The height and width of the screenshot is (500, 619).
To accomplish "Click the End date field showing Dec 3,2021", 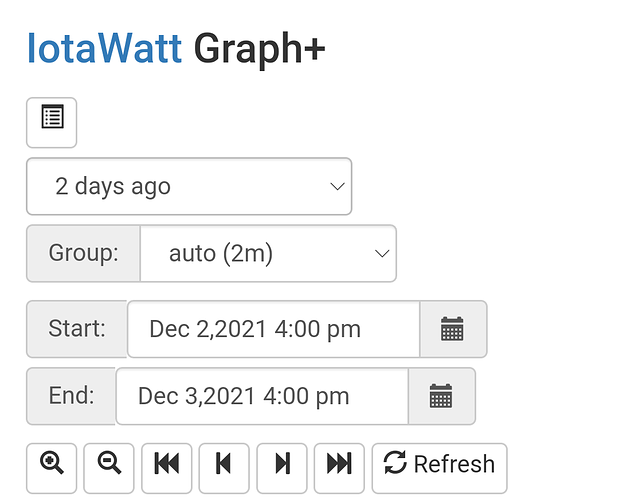I will coord(262,396).
